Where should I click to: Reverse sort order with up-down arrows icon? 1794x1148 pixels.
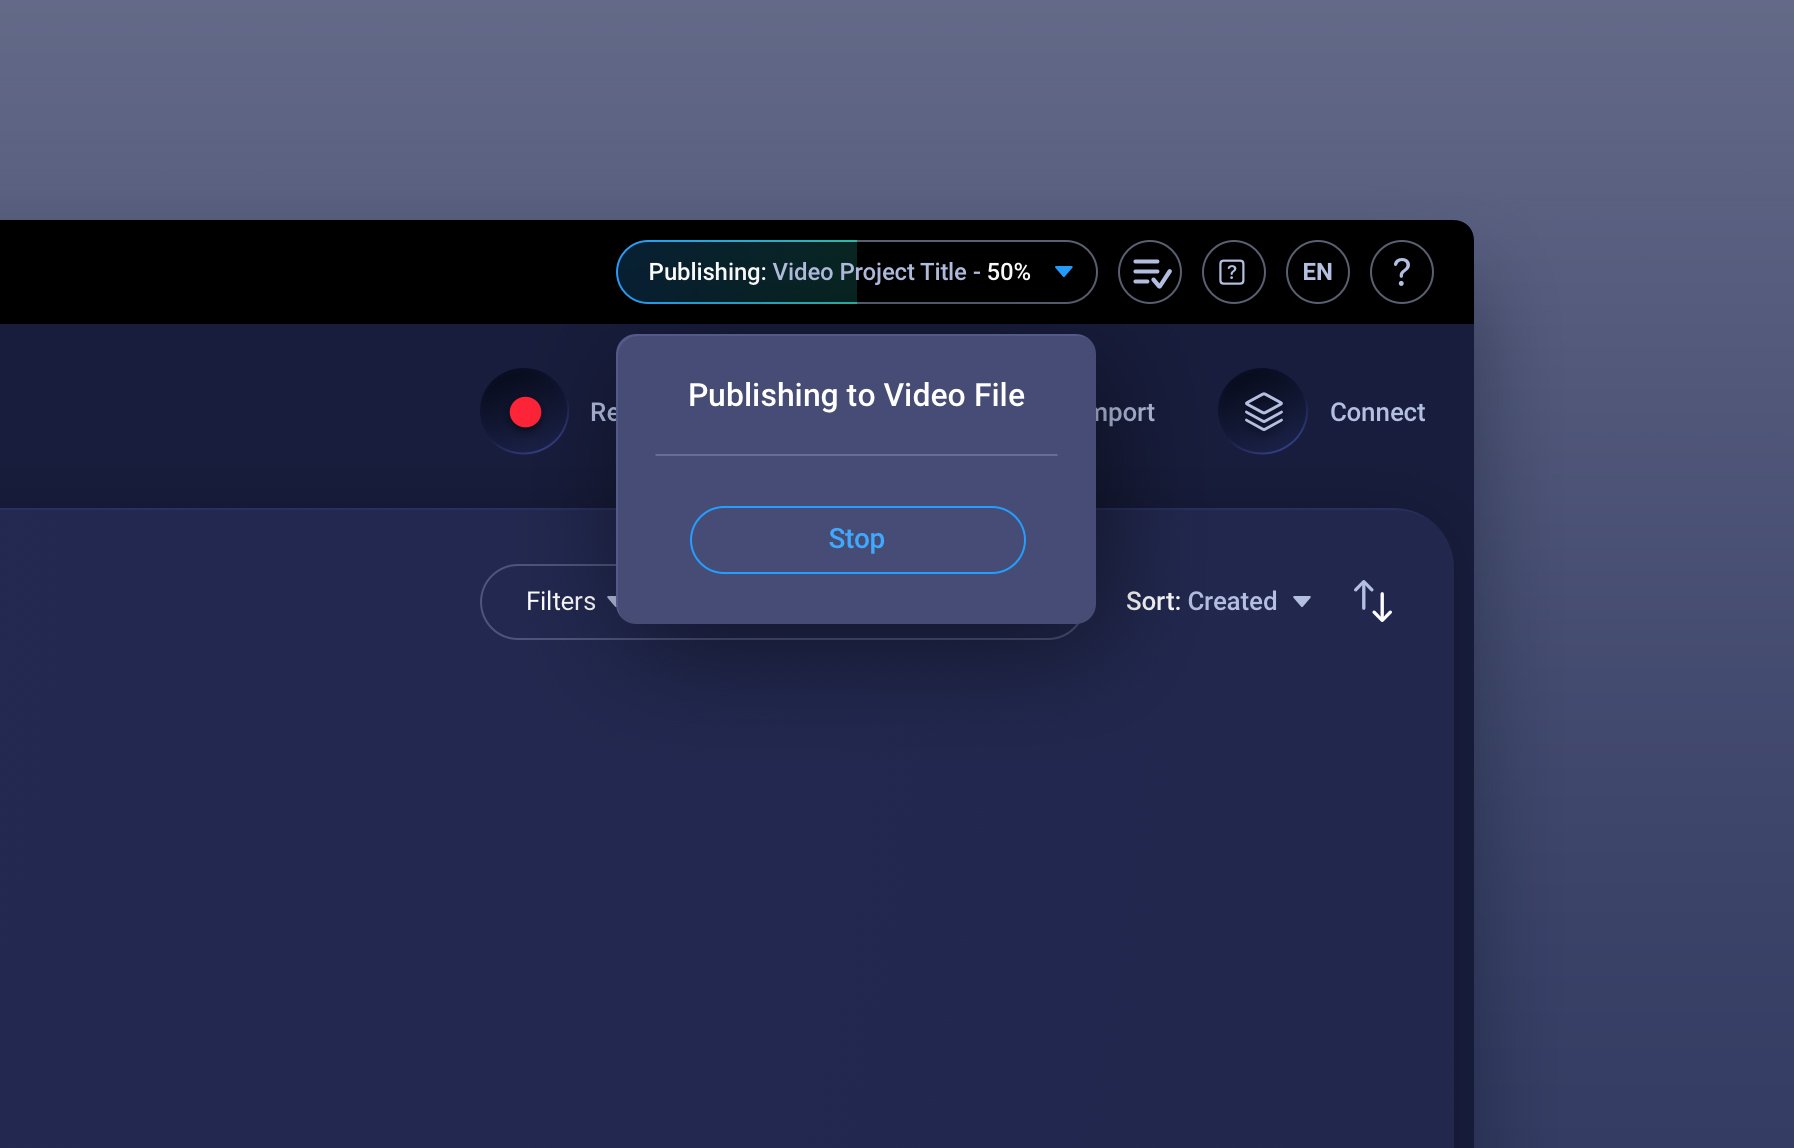click(1372, 601)
